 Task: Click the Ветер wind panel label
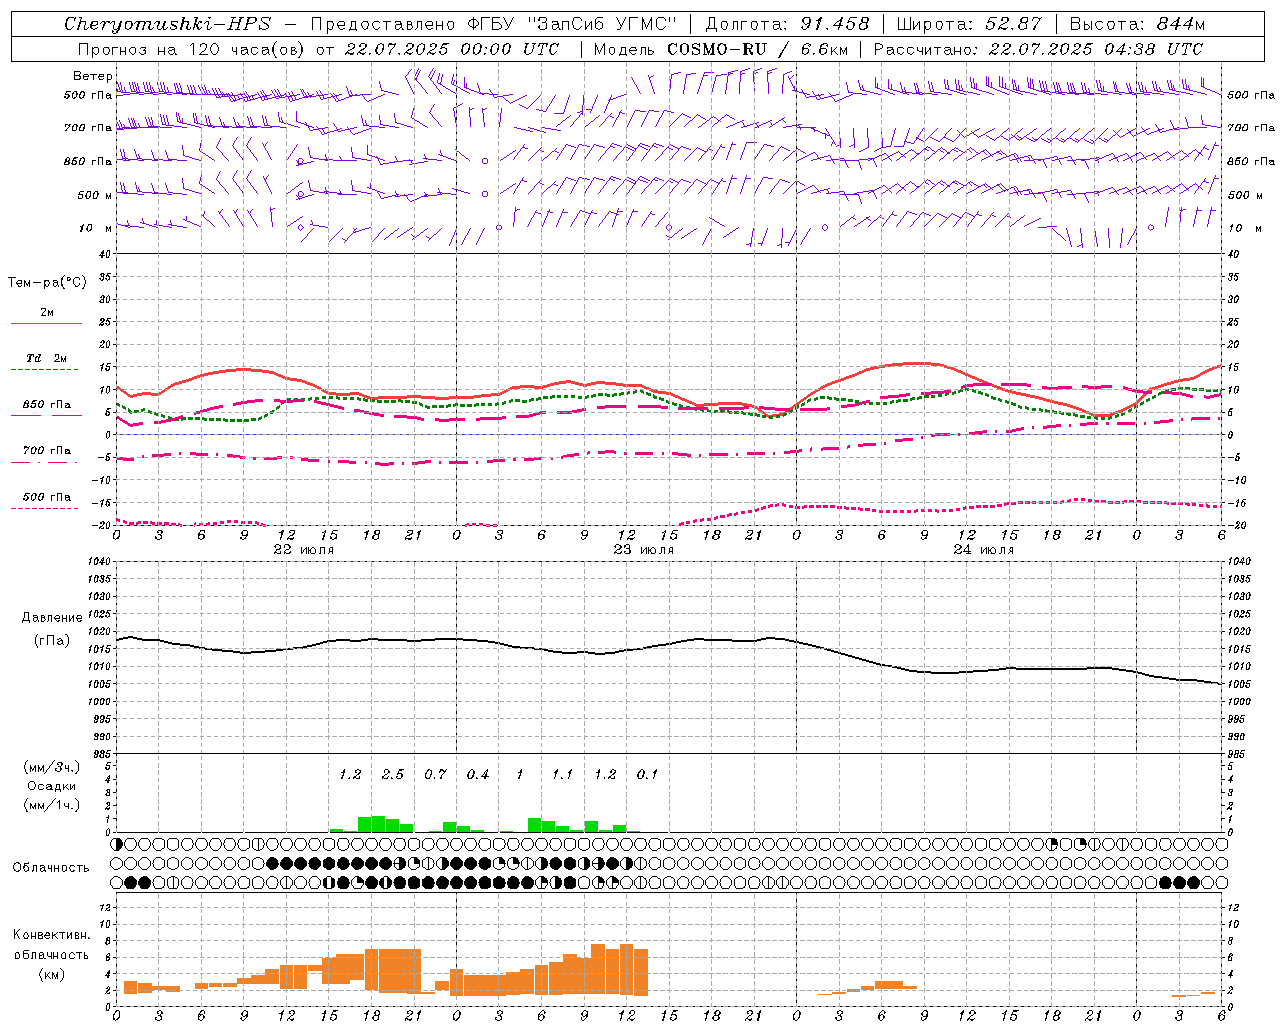click(92, 76)
